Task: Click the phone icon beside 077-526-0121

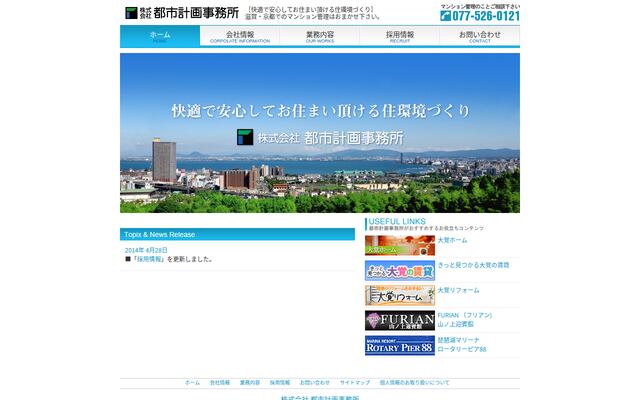Action: click(446, 16)
